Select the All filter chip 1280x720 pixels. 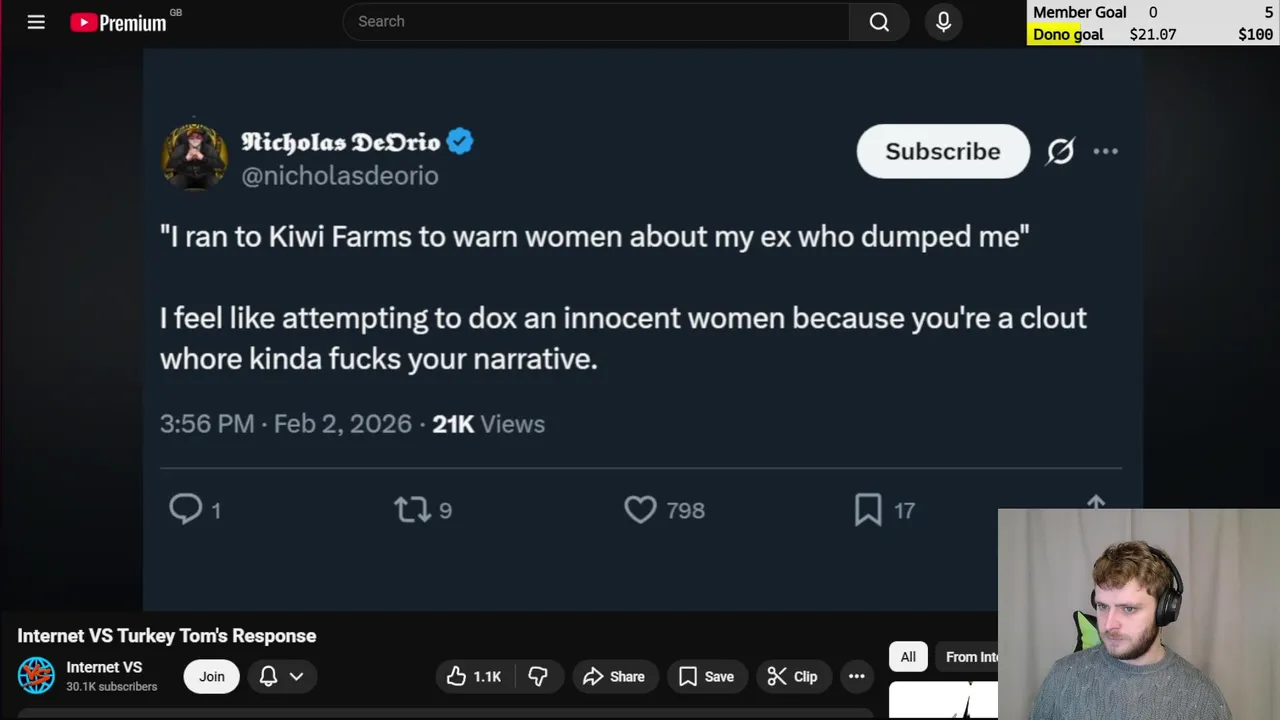908,657
